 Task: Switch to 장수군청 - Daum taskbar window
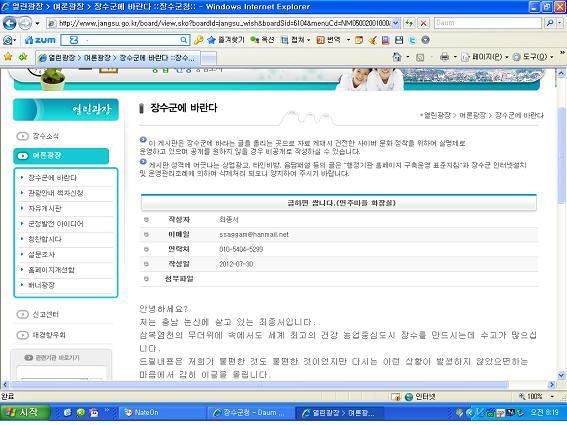[251, 413]
